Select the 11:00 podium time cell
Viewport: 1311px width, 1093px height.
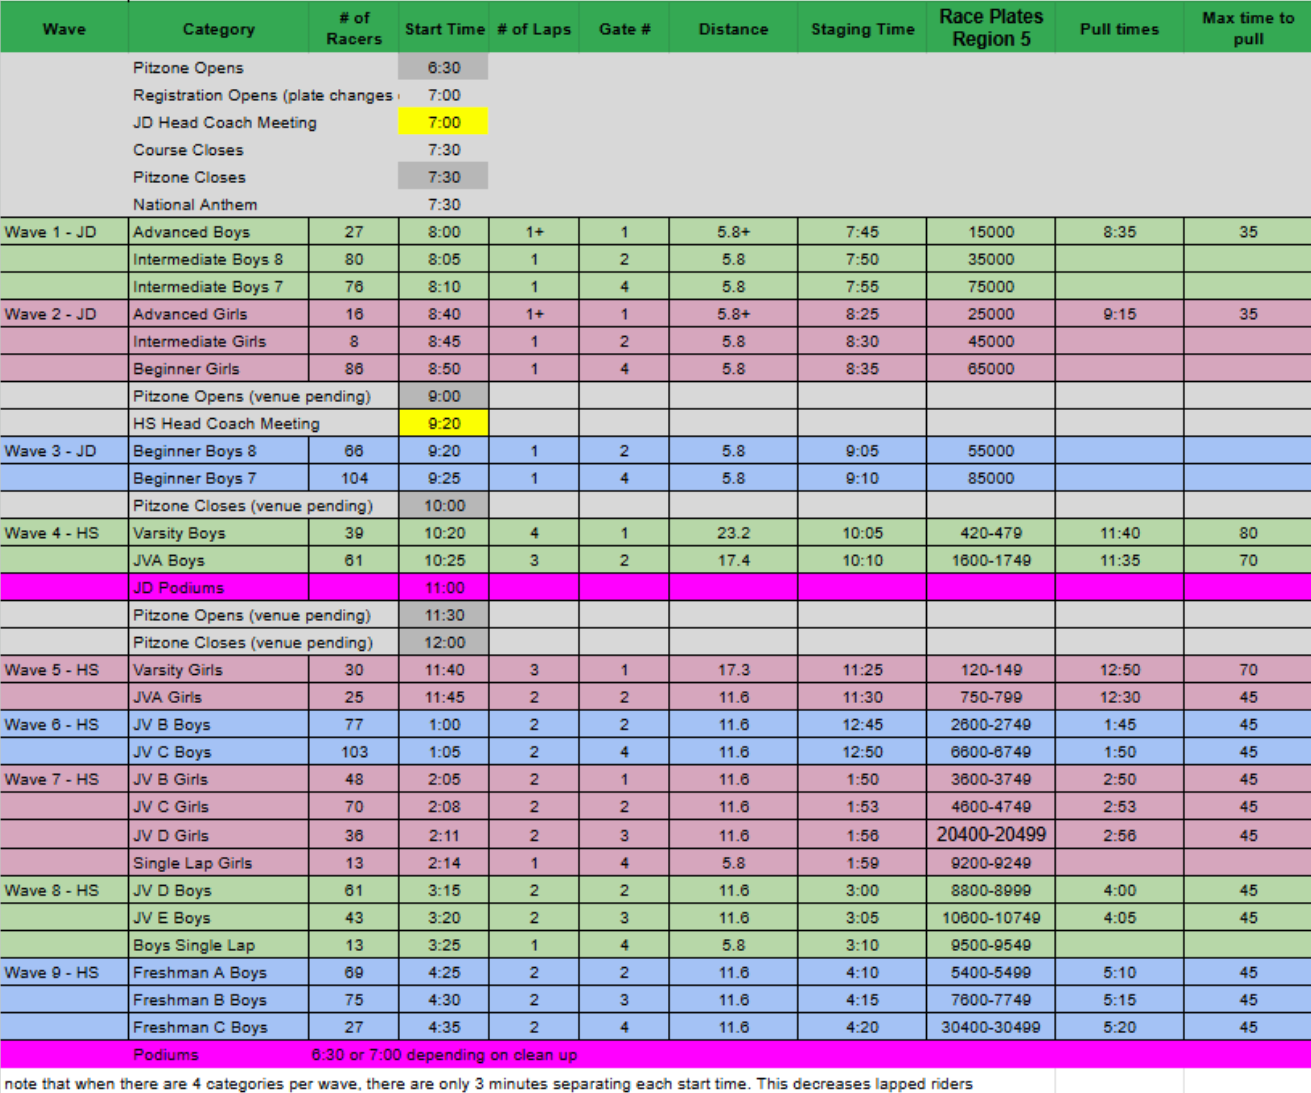[444, 588]
